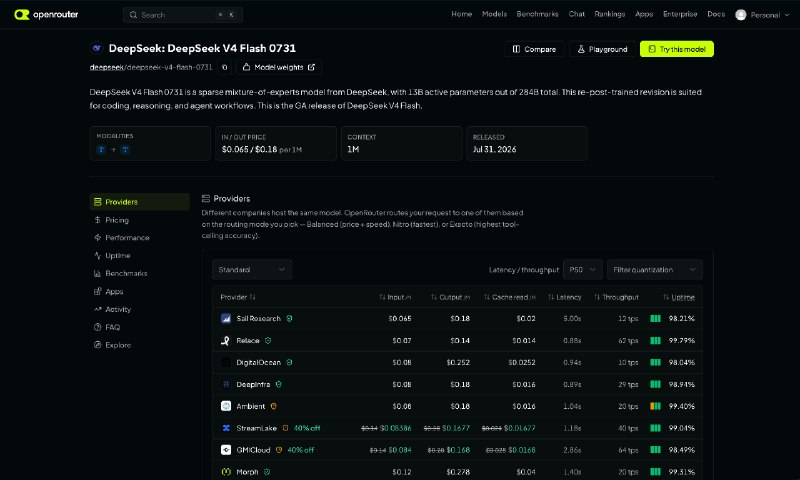Go to Home in top navigation

click(x=462, y=14)
